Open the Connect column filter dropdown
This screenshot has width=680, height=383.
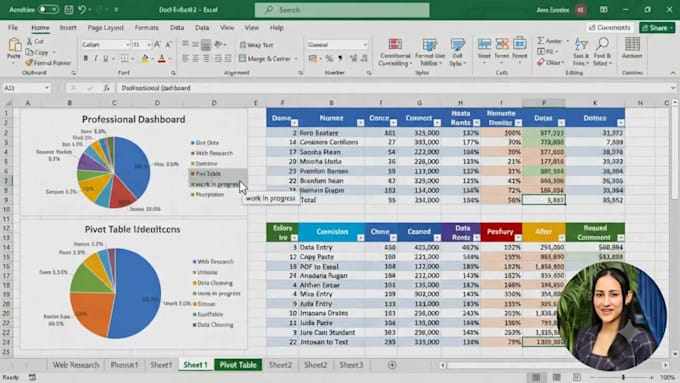point(437,123)
